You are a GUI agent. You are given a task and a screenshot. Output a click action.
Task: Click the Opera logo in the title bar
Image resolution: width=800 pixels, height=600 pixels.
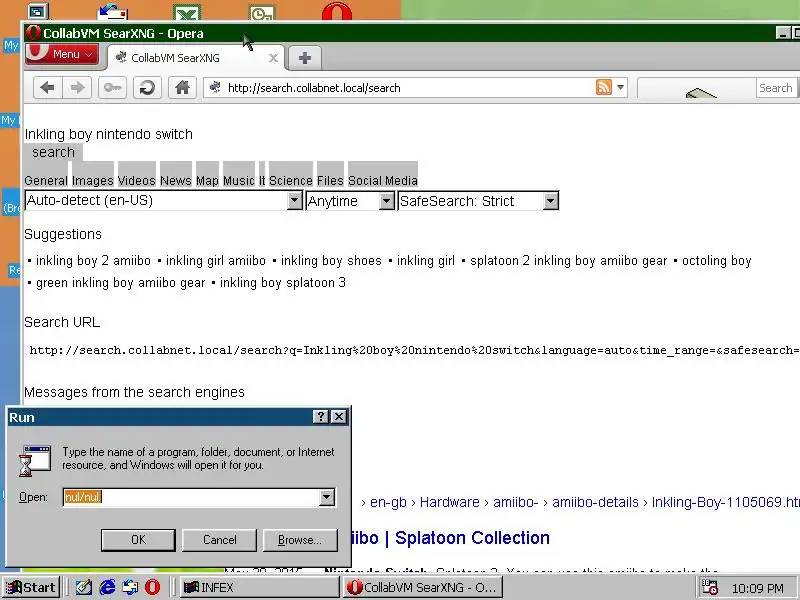tap(34, 33)
